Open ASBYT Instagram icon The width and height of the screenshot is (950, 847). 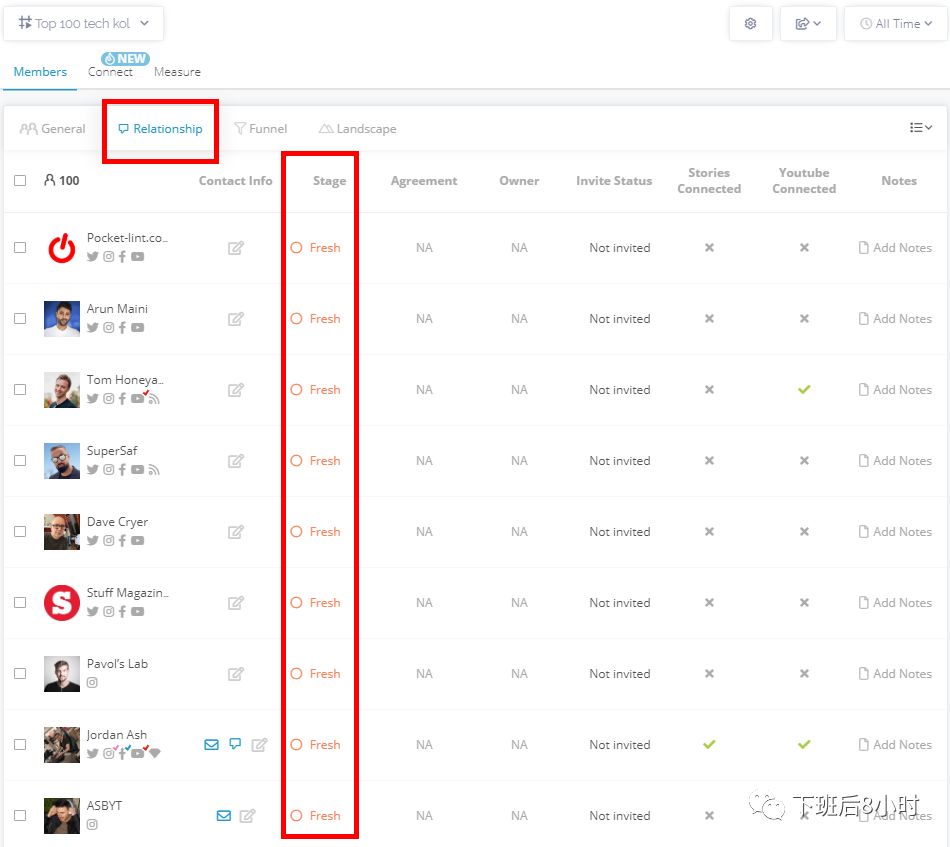(x=92, y=825)
